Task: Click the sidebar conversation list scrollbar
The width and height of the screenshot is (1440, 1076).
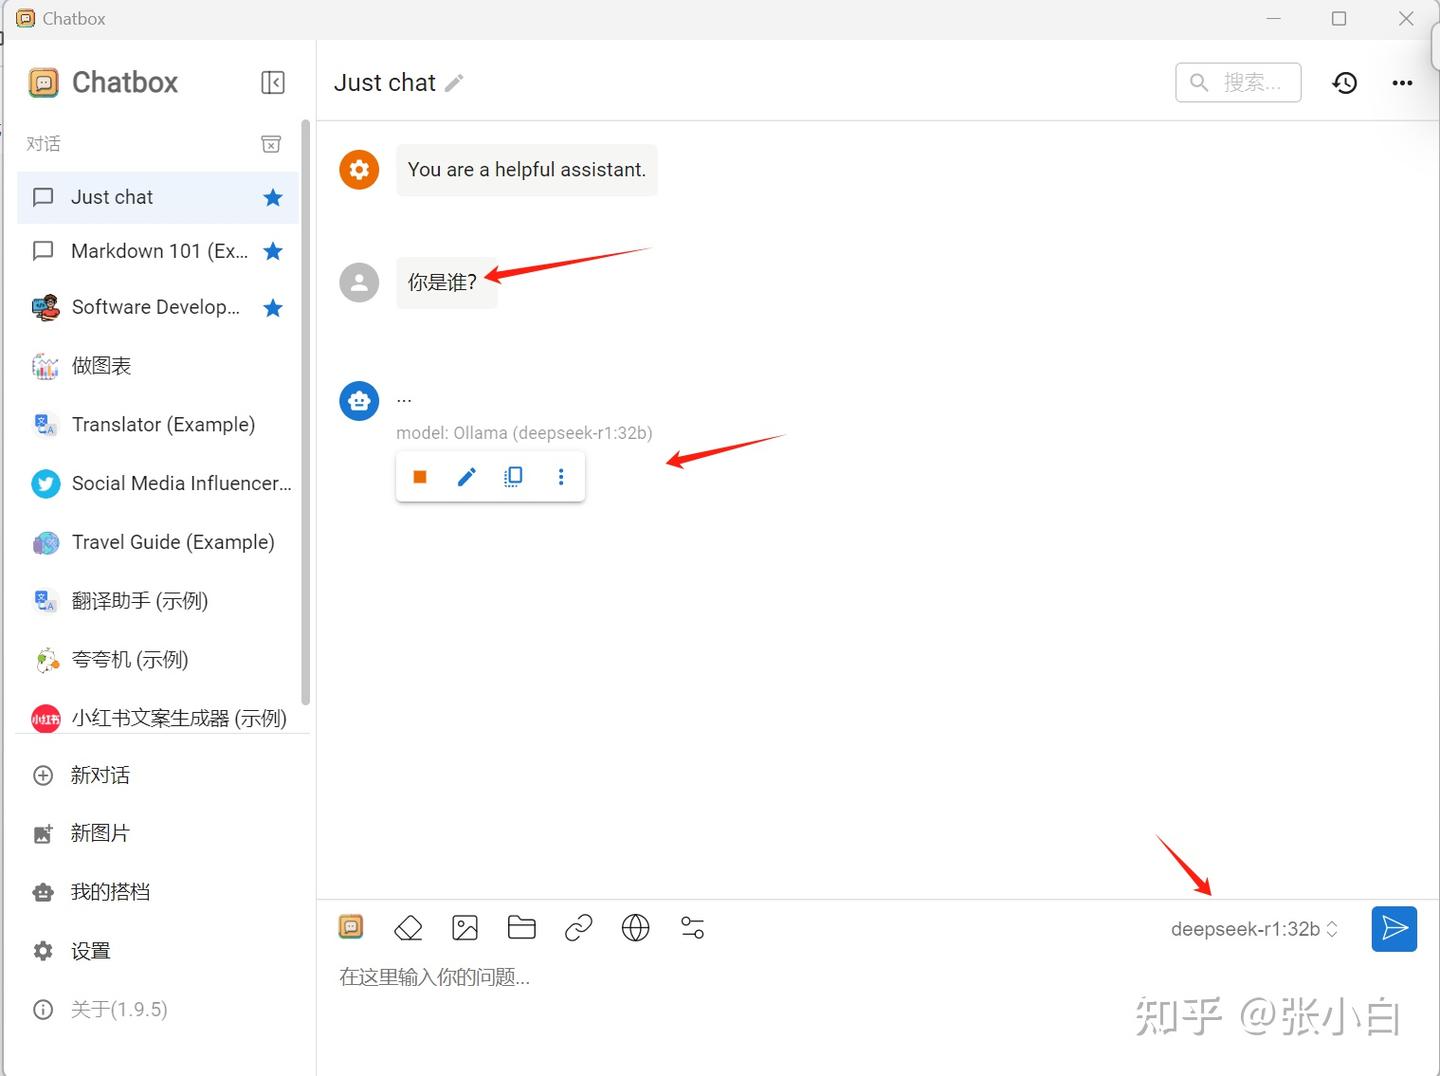Action: [306, 412]
